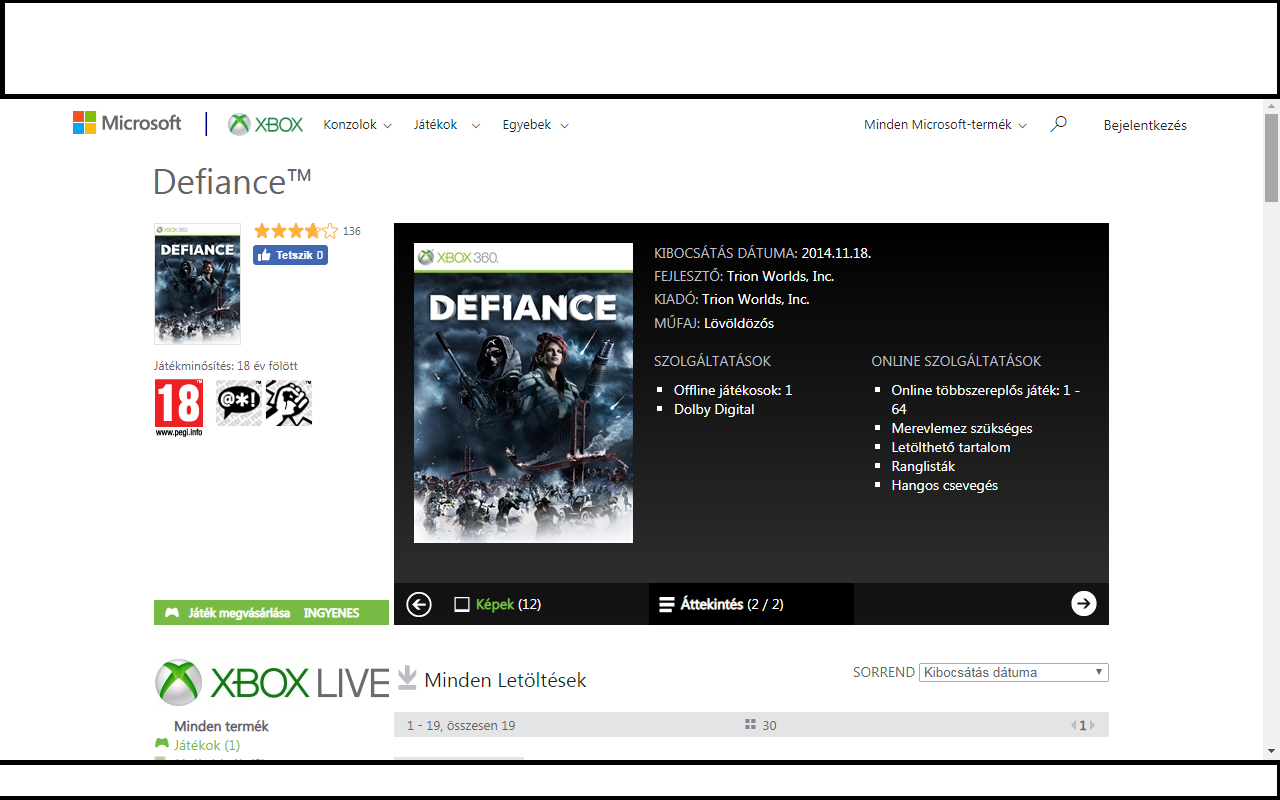This screenshot has width=1280, height=800.
Task: Open the Xbox home logo
Action: pyautogui.click(x=265, y=124)
